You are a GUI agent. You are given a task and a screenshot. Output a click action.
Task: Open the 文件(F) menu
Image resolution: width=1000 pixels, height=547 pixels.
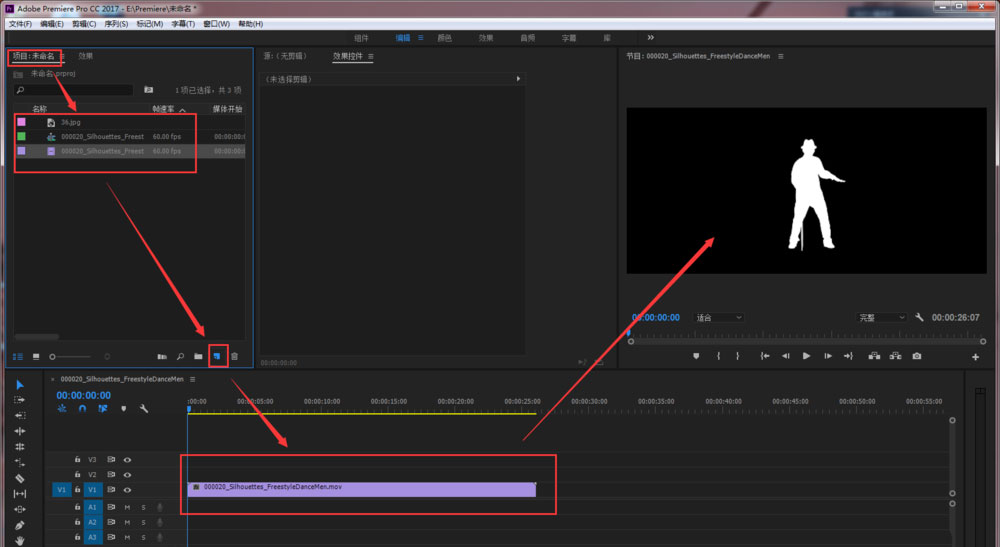tap(20, 23)
